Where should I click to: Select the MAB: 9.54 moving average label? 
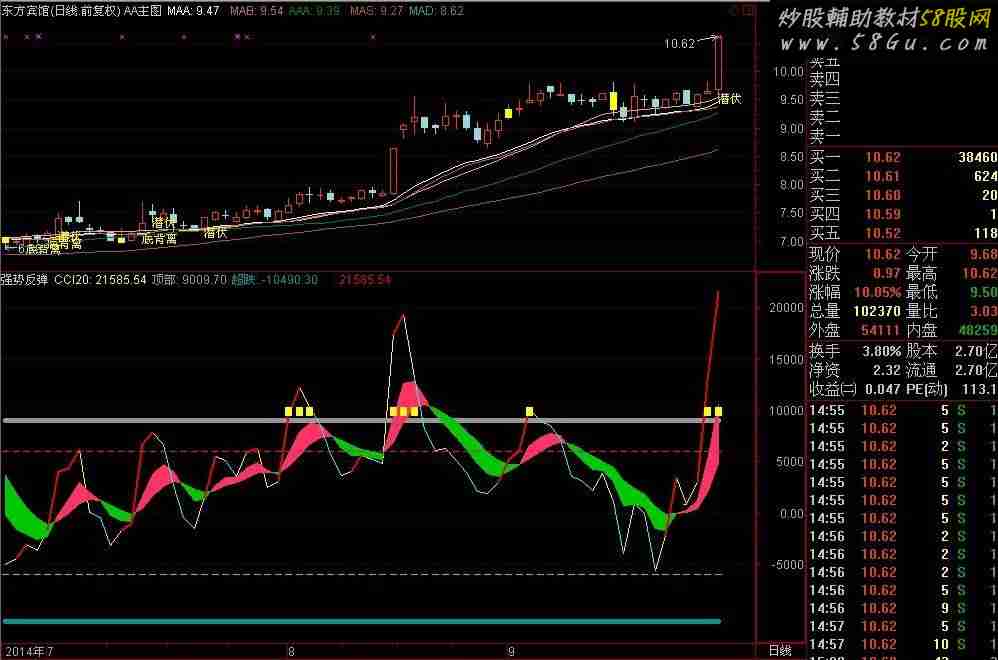[257, 11]
